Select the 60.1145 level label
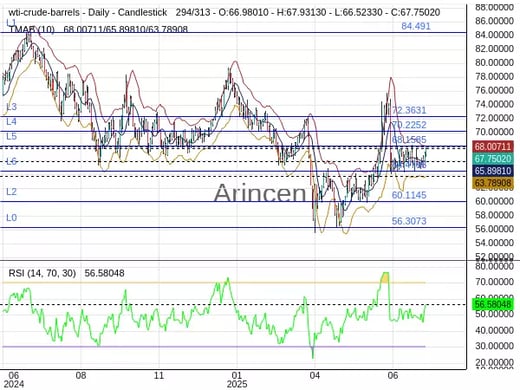Image resolution: width=520 pixels, height=390 pixels. [x=409, y=195]
